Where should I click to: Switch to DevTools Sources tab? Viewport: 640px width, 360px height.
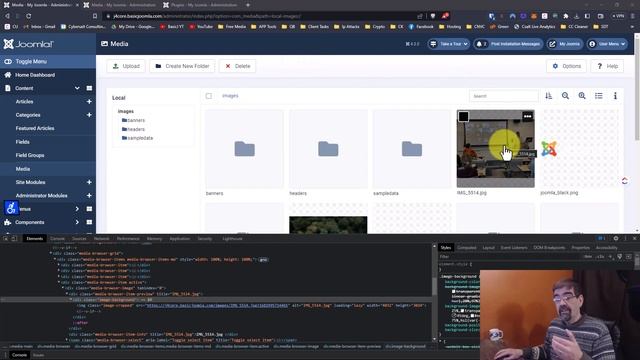point(79,239)
